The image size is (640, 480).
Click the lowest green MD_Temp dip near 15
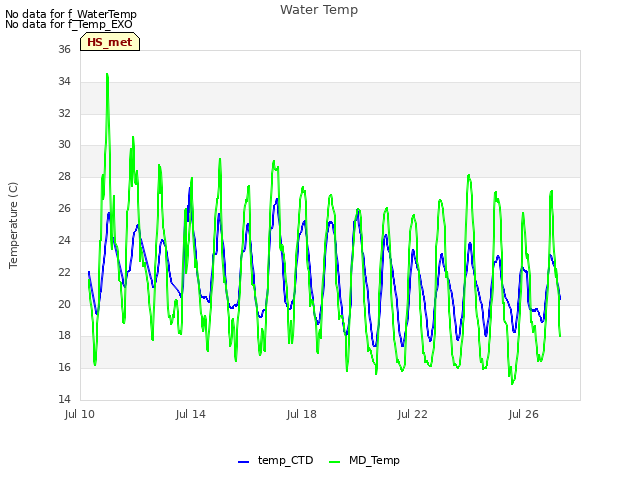(512, 383)
